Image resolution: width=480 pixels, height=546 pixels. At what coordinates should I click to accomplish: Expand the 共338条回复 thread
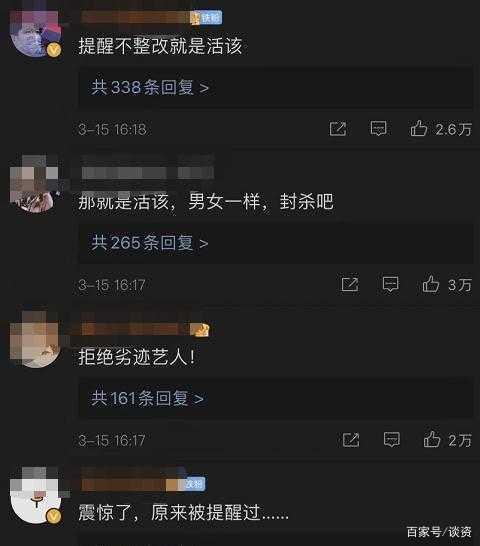150,87
